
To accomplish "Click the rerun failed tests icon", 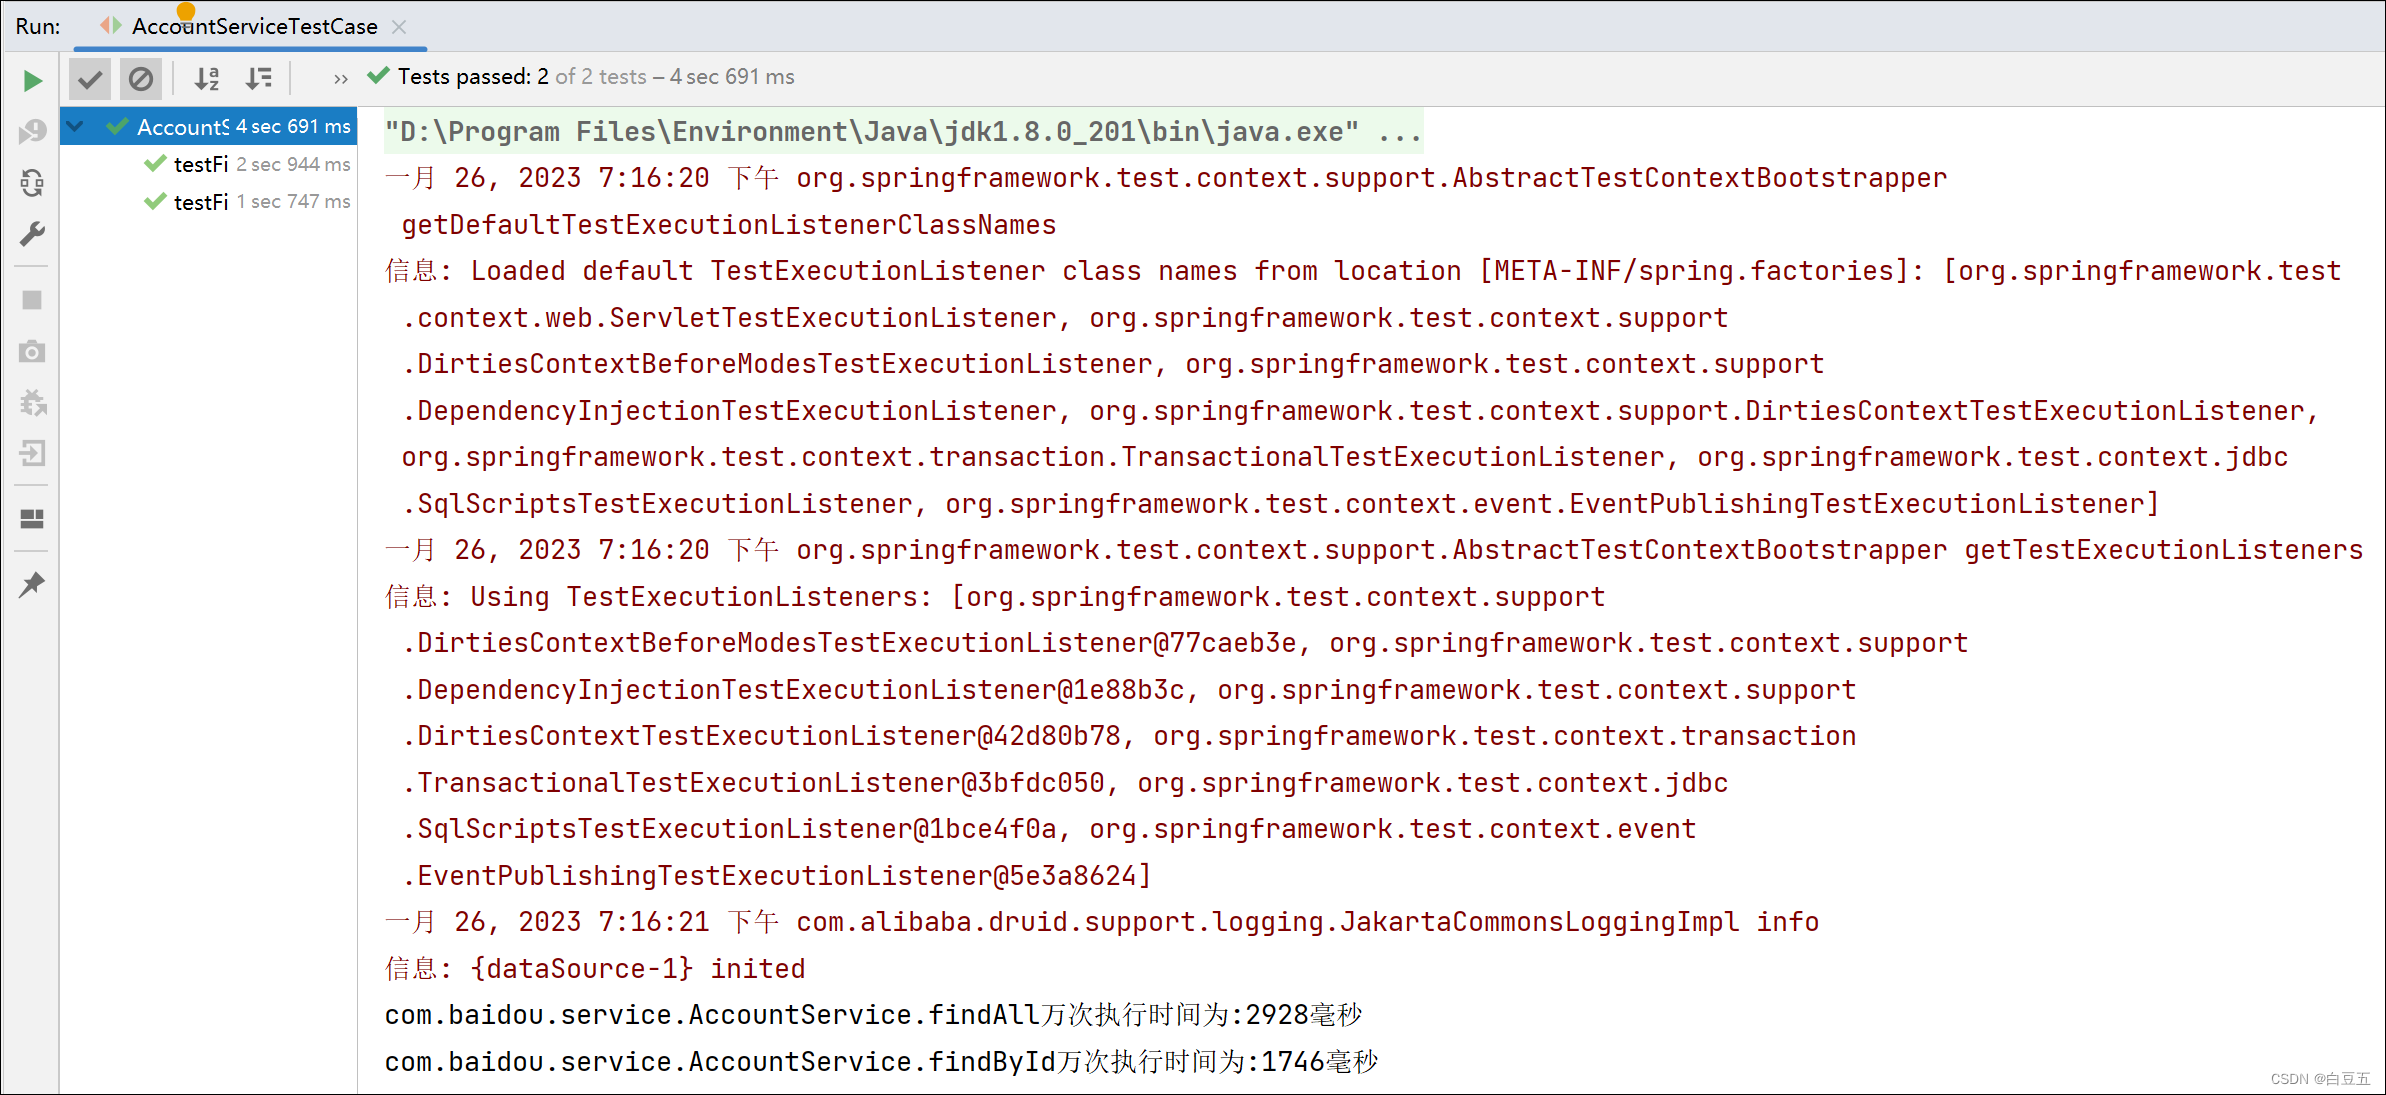I will coord(33,131).
